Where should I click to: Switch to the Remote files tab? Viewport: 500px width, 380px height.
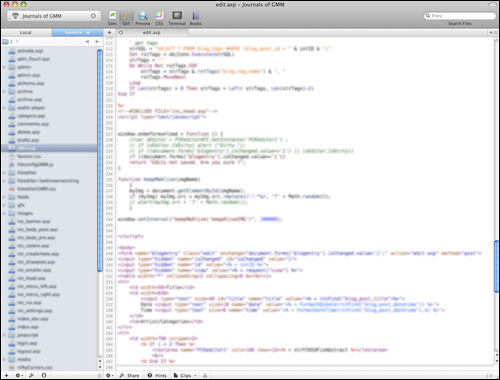click(77, 32)
